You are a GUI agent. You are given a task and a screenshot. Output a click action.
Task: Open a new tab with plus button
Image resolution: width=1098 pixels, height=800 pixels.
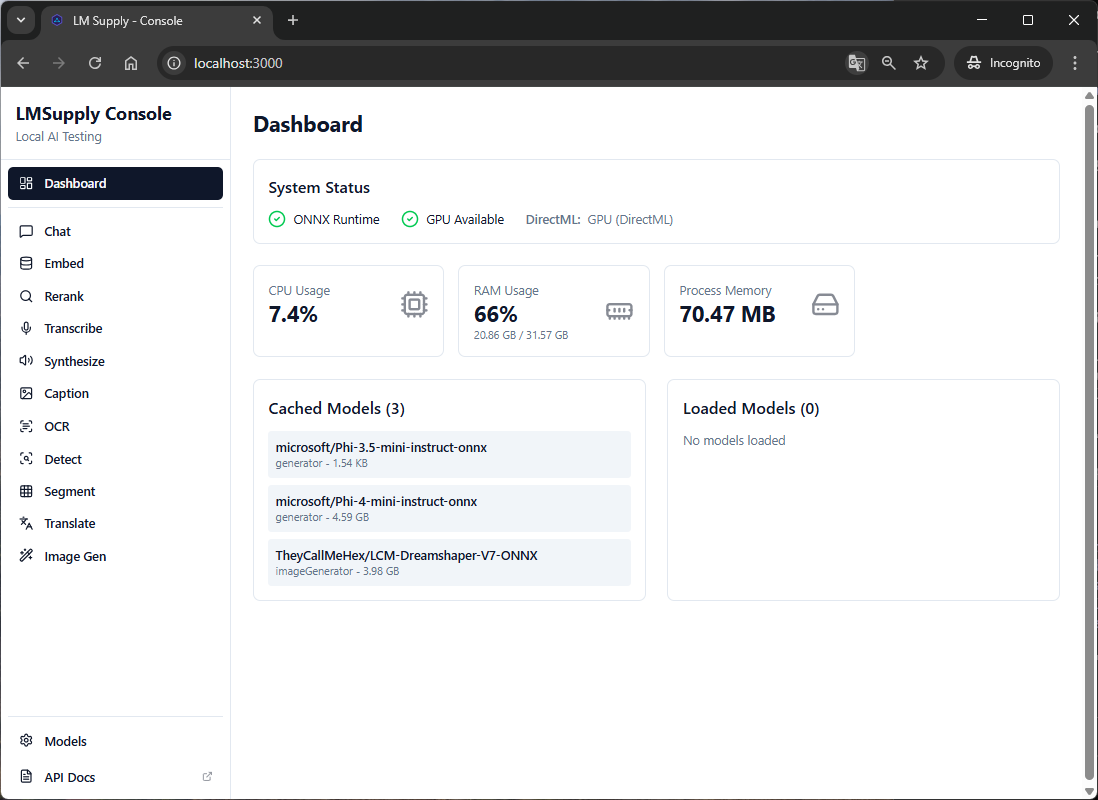pyautogui.click(x=293, y=20)
